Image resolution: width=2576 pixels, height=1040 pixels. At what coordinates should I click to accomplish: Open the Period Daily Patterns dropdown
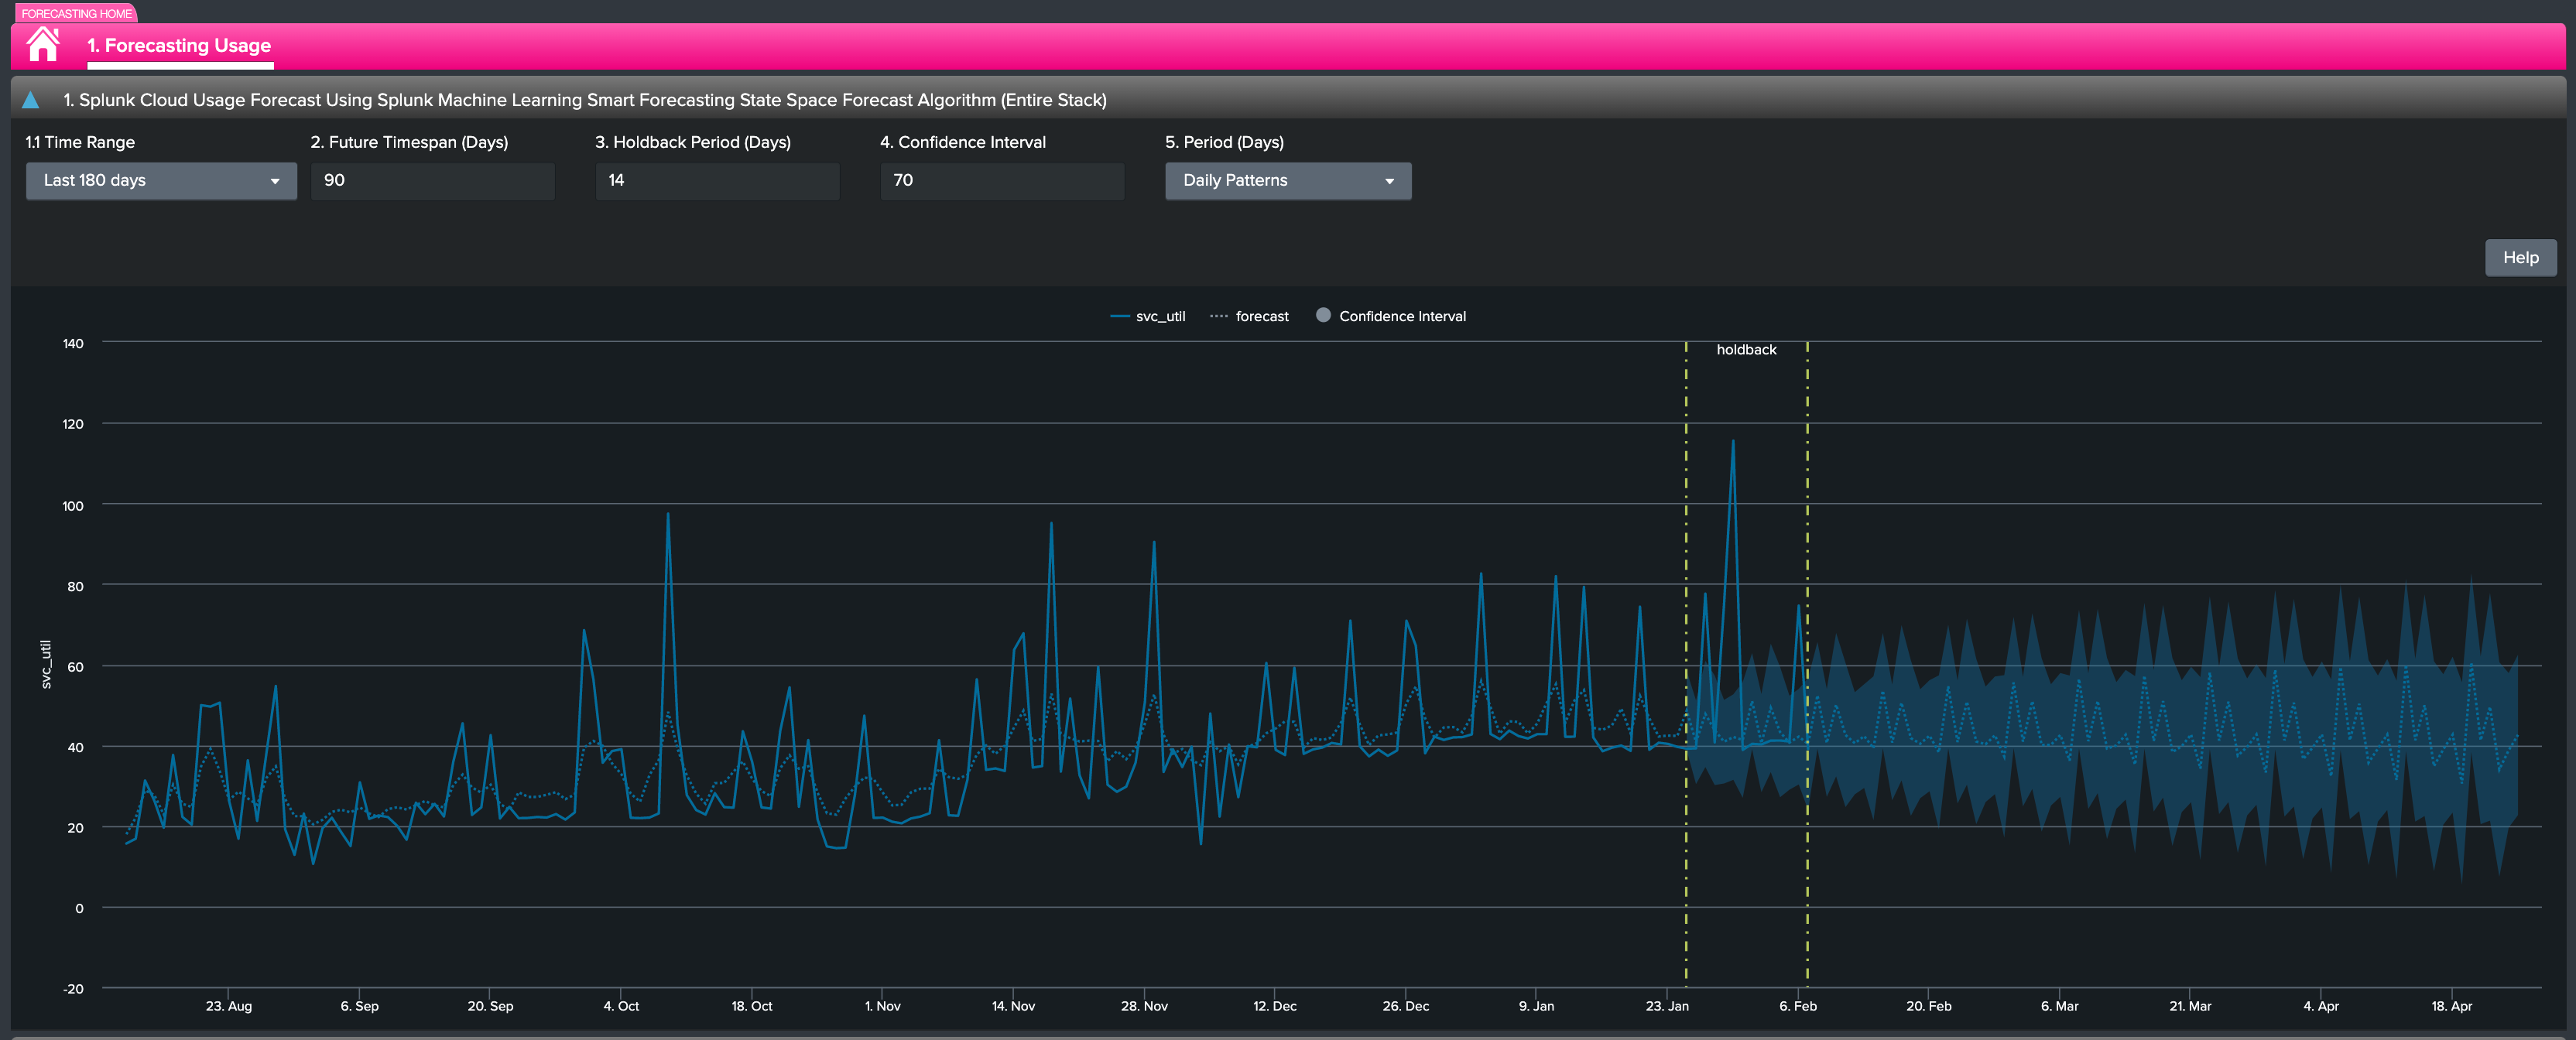pyautogui.click(x=1288, y=181)
